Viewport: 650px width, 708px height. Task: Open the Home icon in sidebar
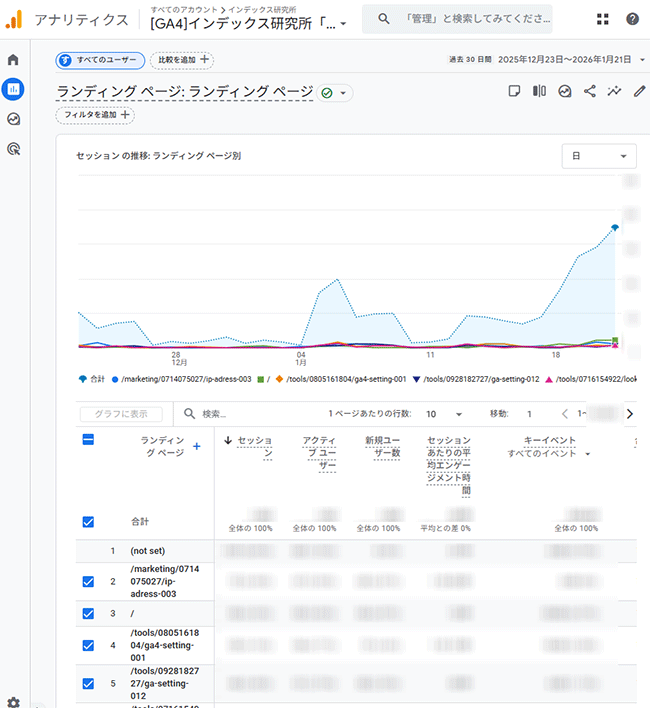pos(13,60)
